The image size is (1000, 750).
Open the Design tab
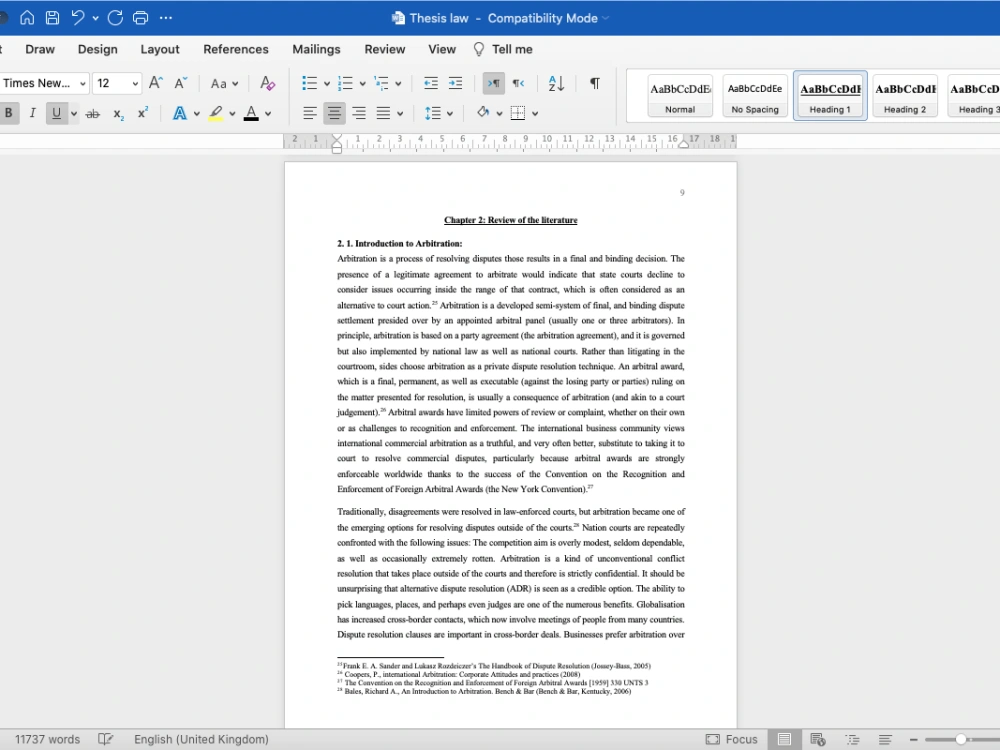(x=98, y=49)
